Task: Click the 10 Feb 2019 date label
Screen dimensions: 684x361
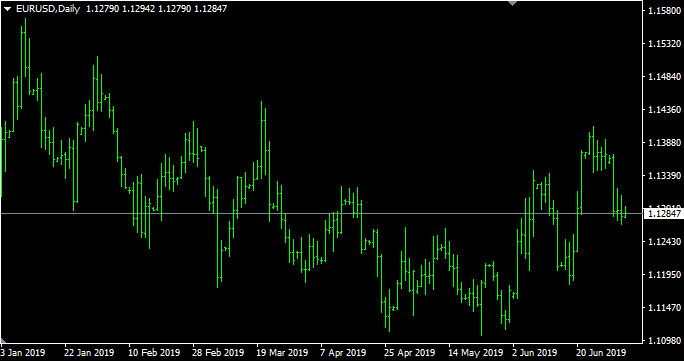Action: click(154, 352)
